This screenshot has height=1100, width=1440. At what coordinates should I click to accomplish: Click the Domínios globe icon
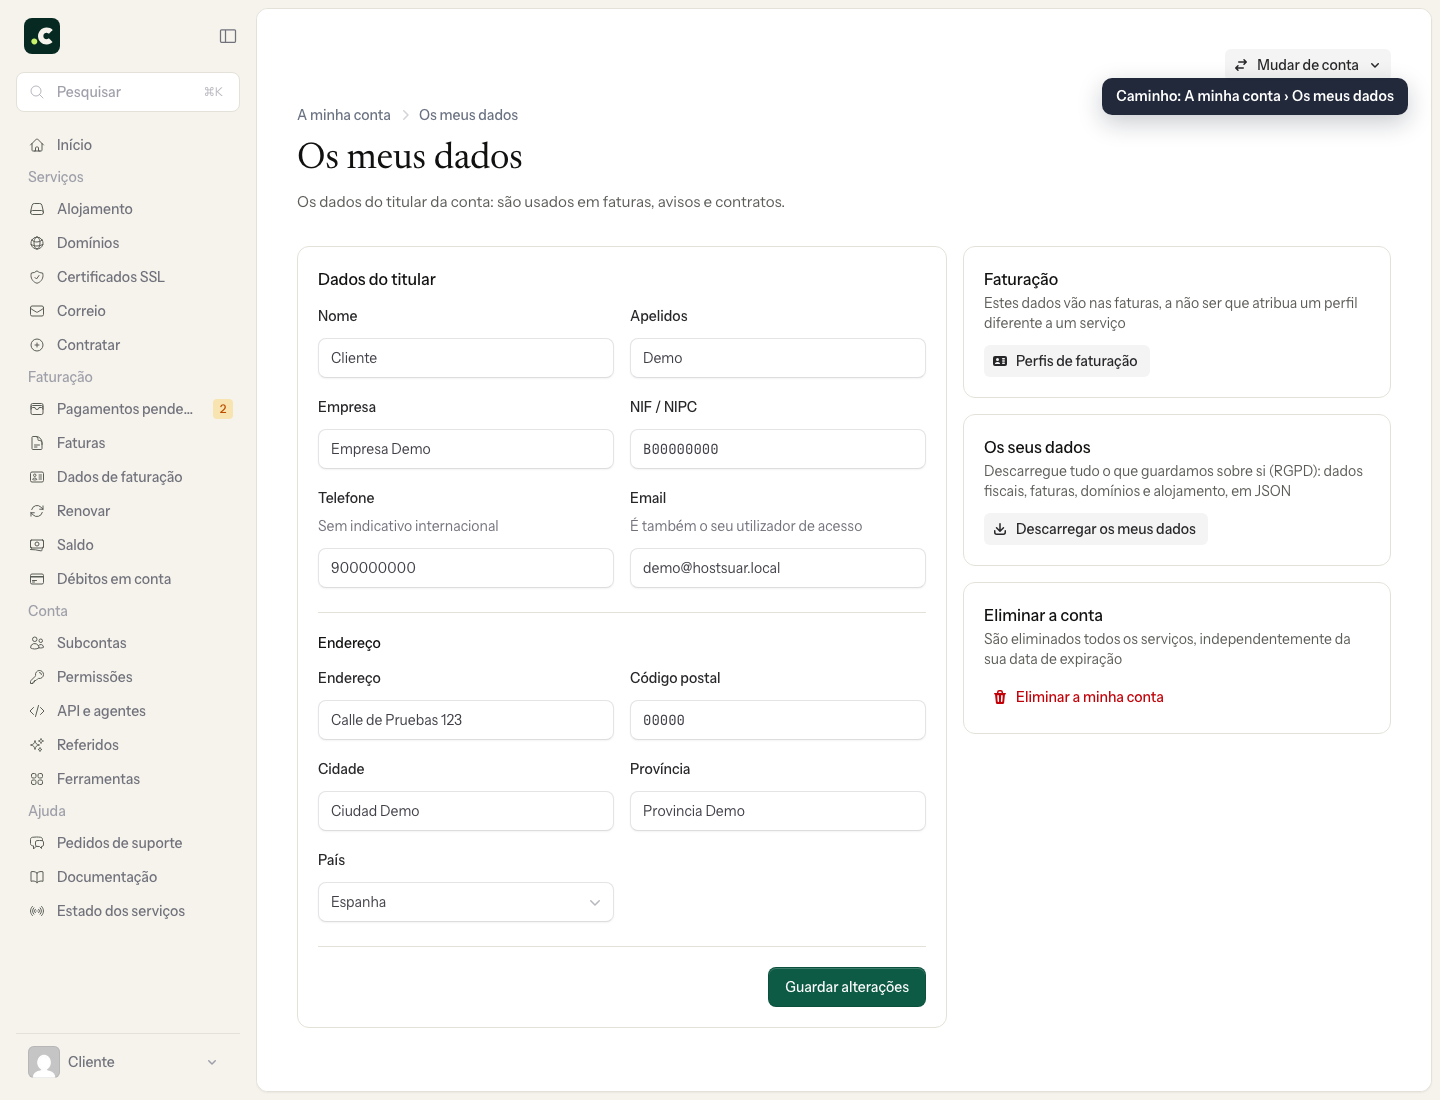coord(37,243)
